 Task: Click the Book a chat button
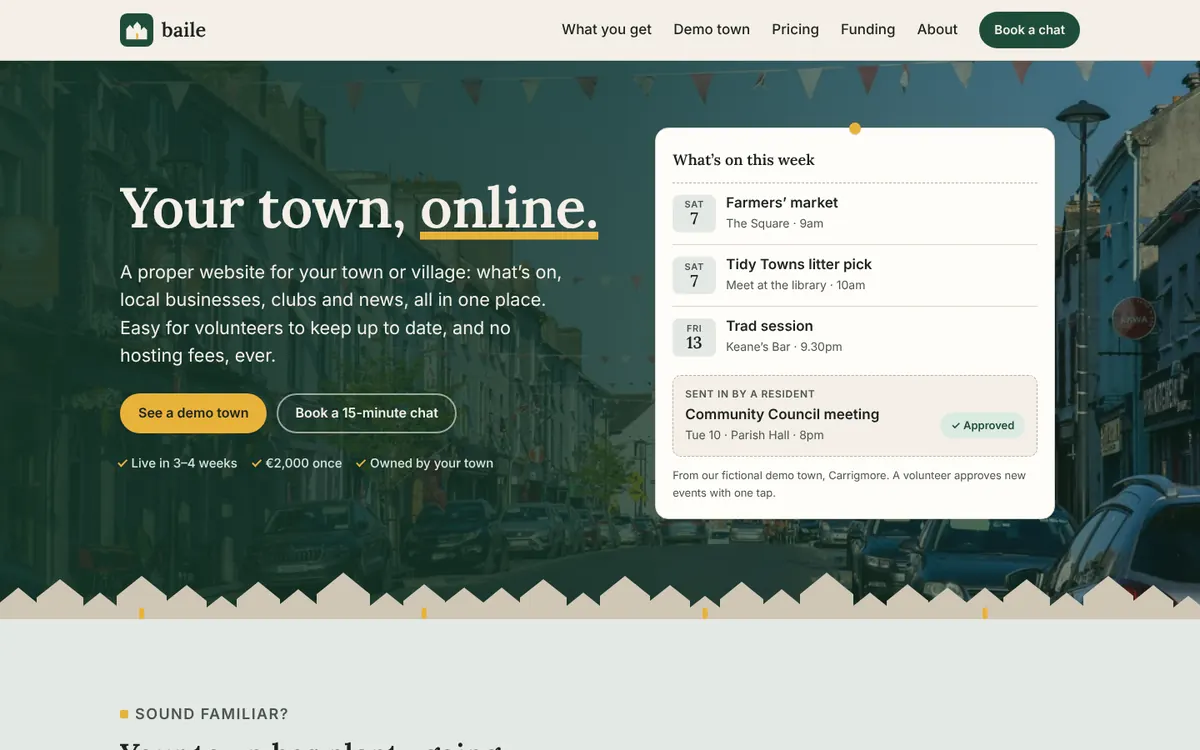(1029, 30)
